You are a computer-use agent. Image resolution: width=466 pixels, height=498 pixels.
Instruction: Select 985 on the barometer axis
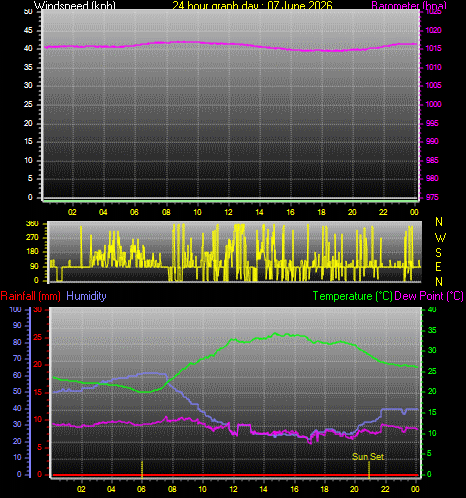click(x=432, y=160)
